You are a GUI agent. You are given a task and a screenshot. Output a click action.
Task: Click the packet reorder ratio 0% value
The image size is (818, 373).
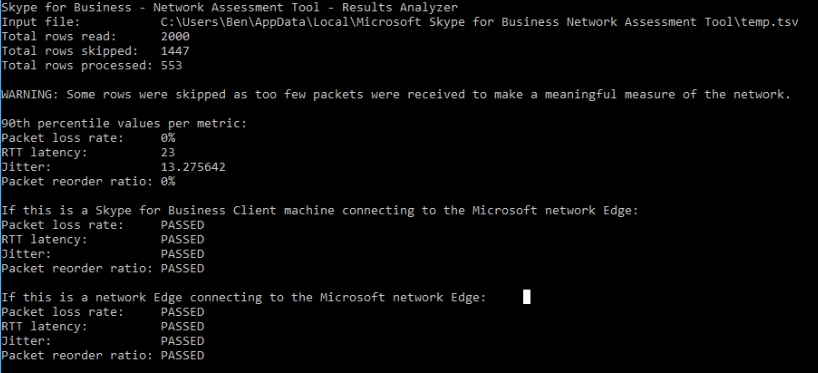(168, 182)
